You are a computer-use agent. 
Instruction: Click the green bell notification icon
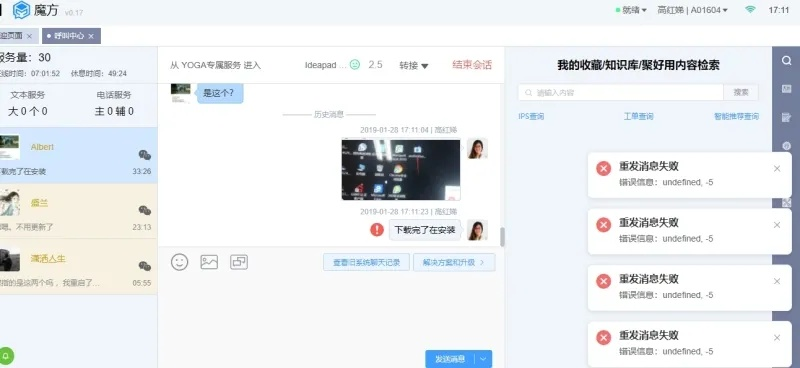(x=6, y=356)
